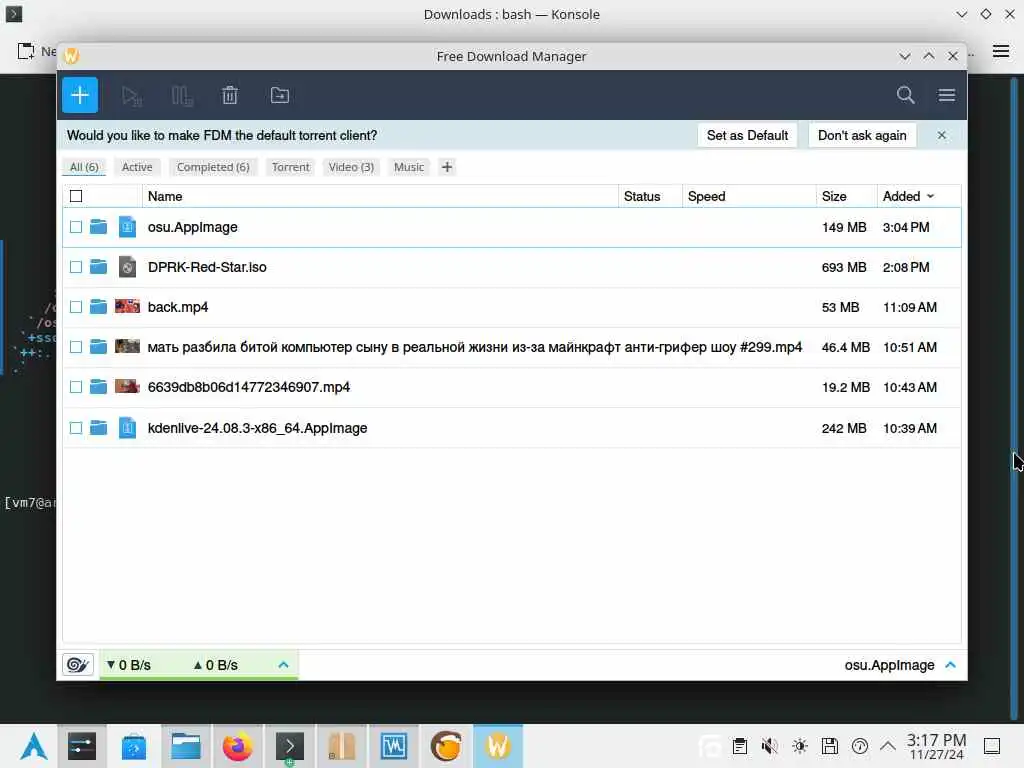Click Konsole terminal taskbar icon
1024x768 pixels.
(289, 746)
